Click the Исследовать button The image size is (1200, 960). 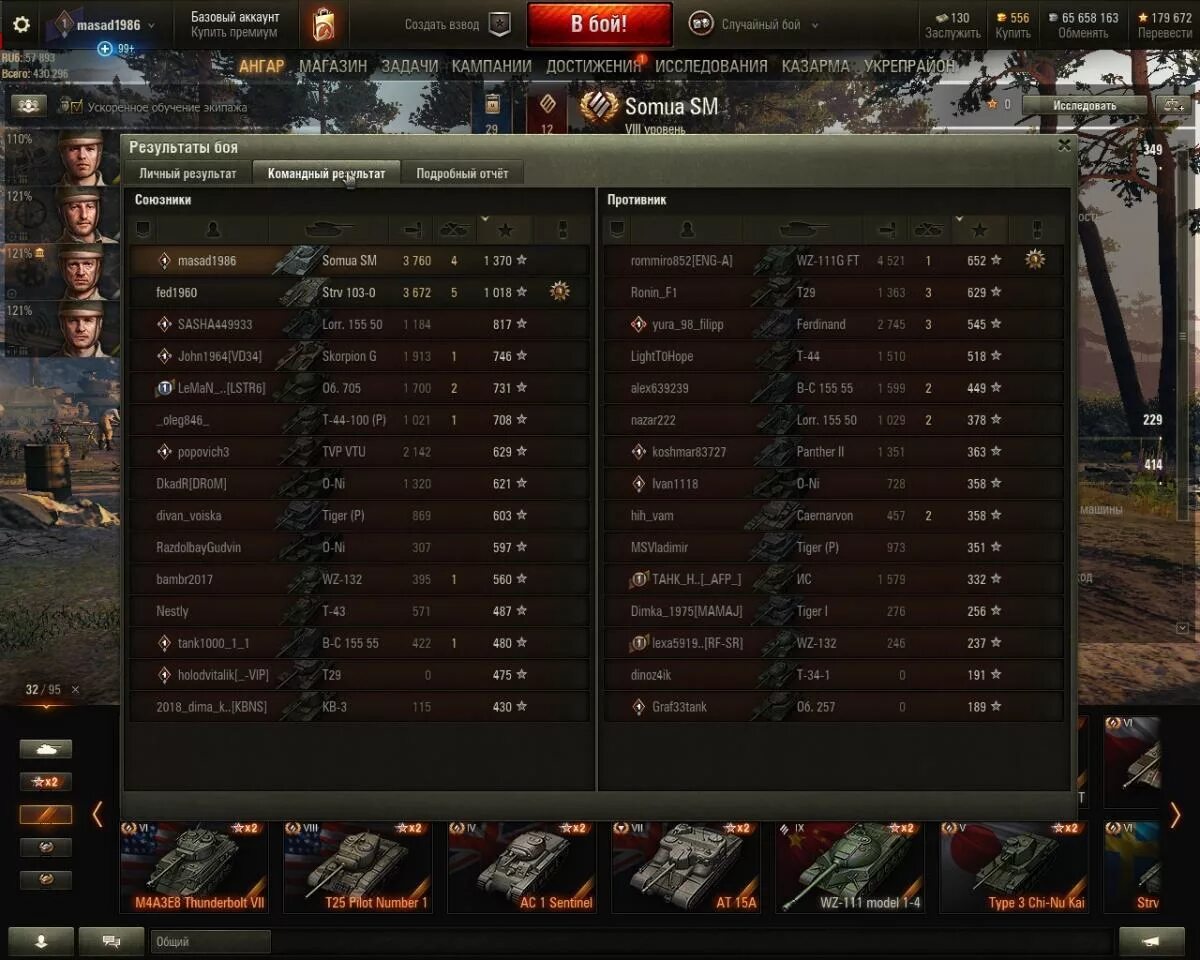[x=1084, y=105]
